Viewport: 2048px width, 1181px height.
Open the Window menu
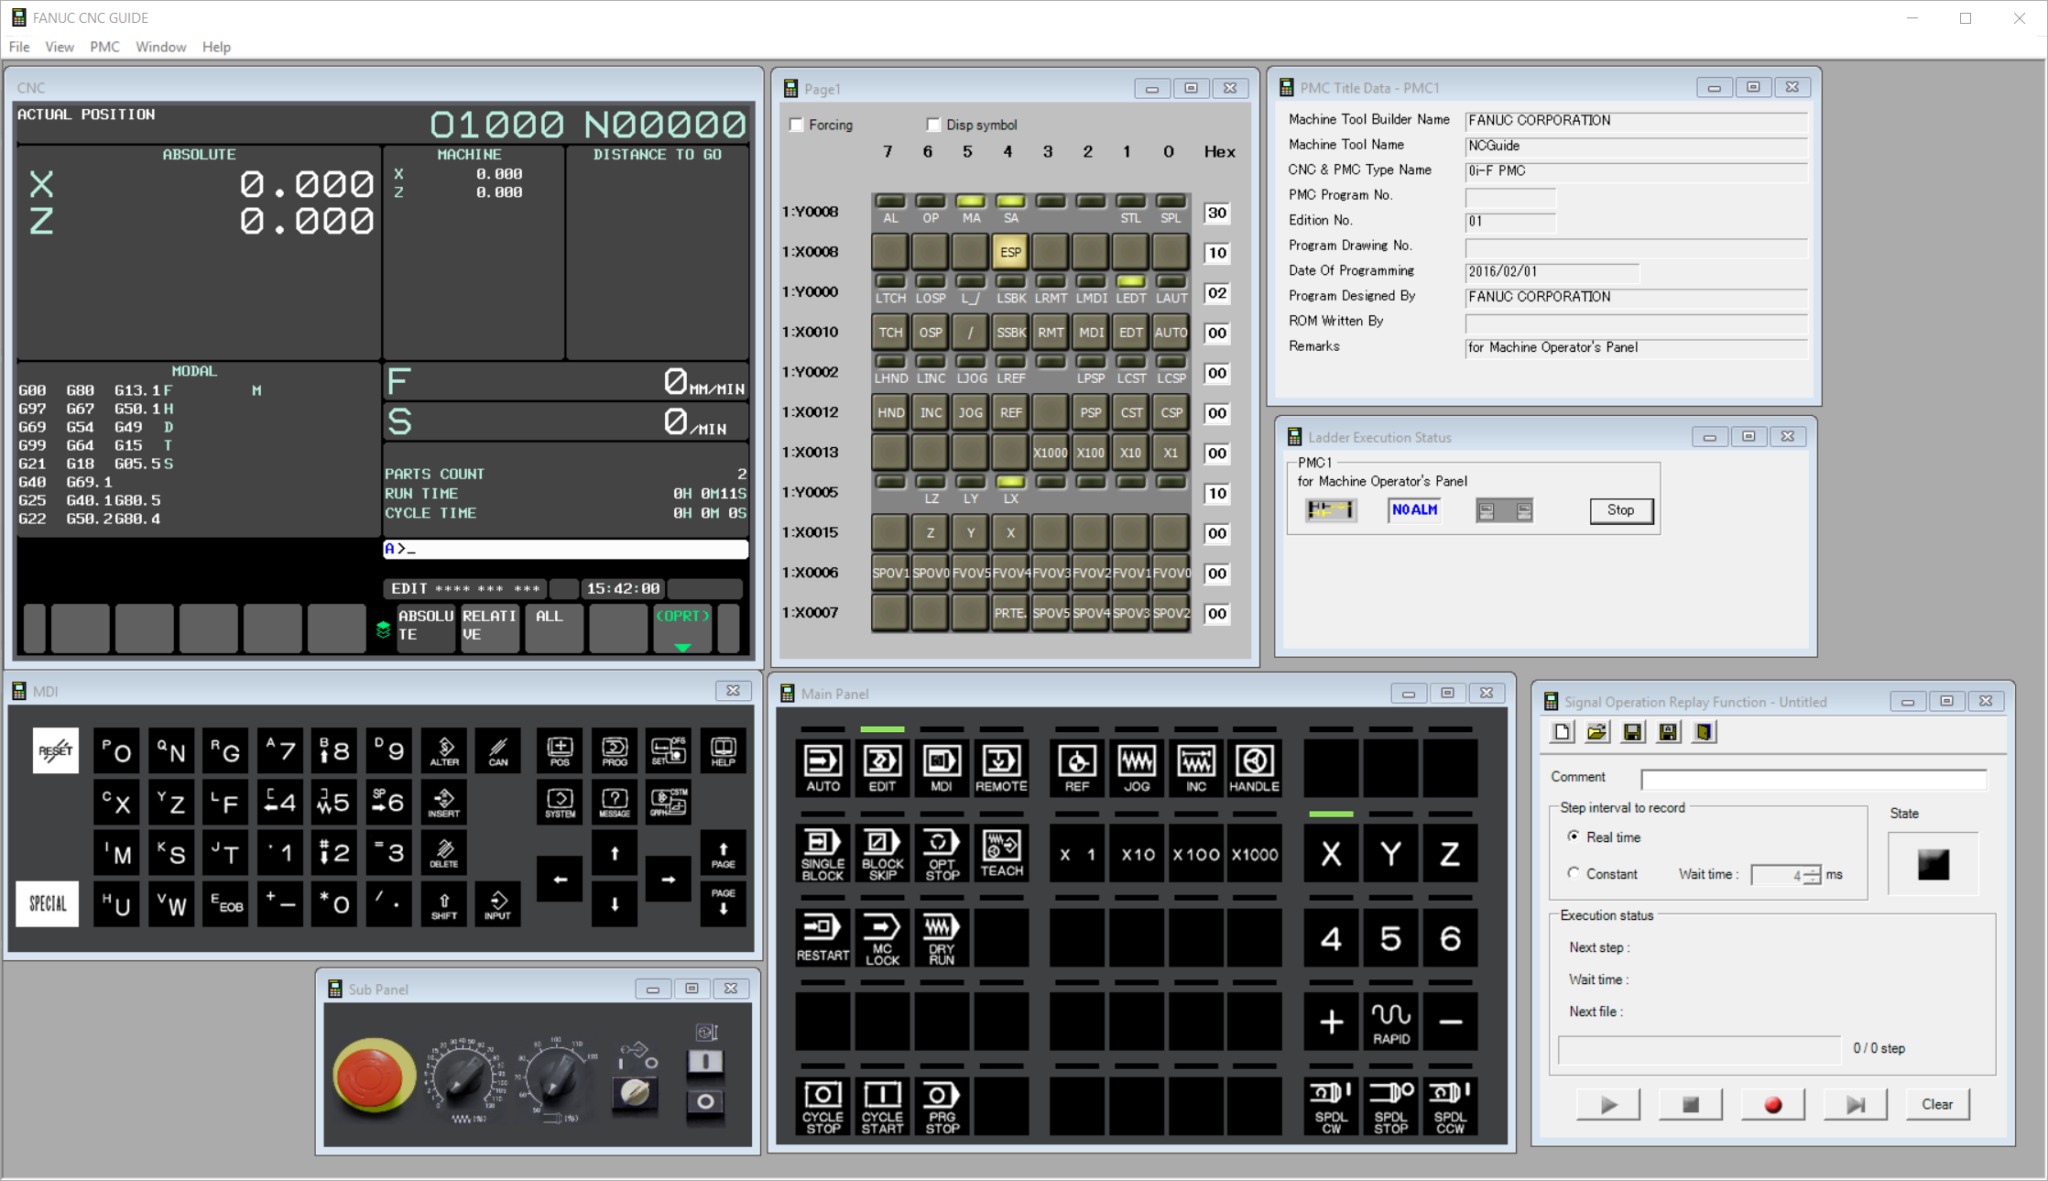[x=160, y=47]
